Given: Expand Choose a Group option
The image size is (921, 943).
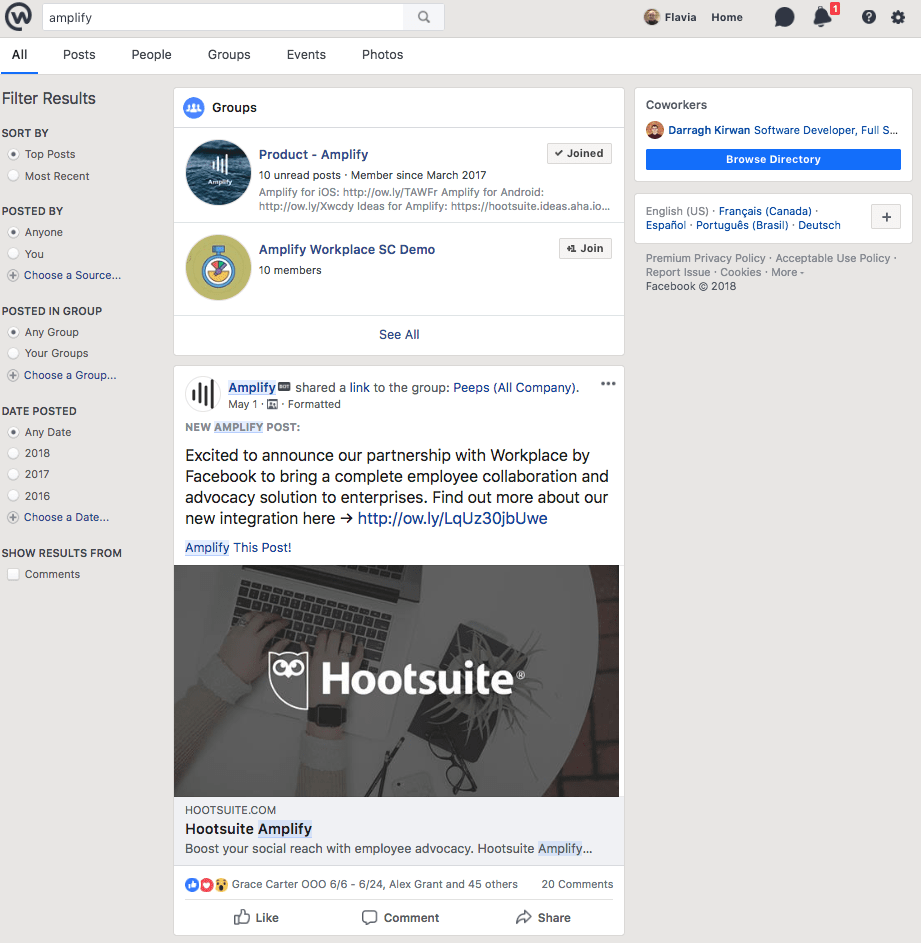Looking at the screenshot, I should (x=70, y=375).
